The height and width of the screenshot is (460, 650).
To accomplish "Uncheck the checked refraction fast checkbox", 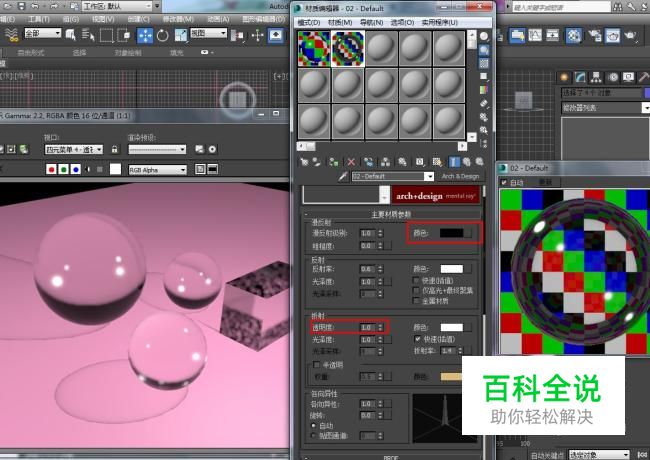I will coord(417,339).
